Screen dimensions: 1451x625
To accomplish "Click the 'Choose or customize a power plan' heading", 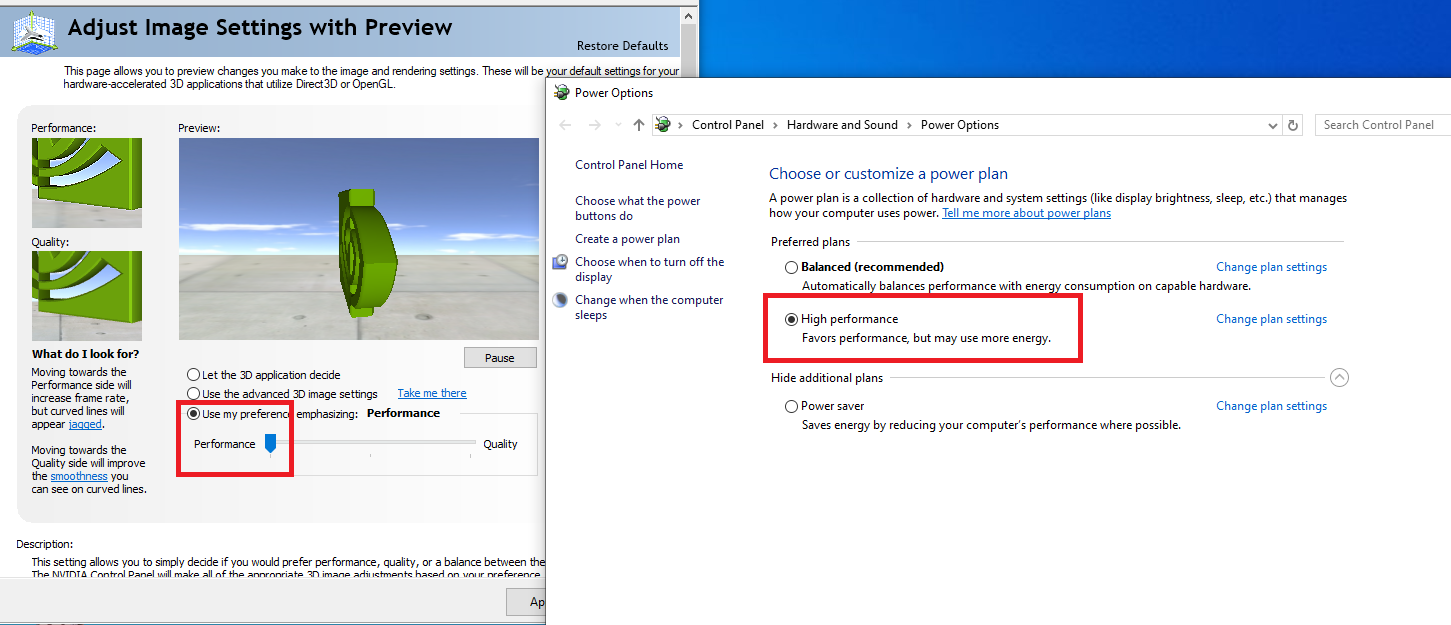I will click(888, 174).
